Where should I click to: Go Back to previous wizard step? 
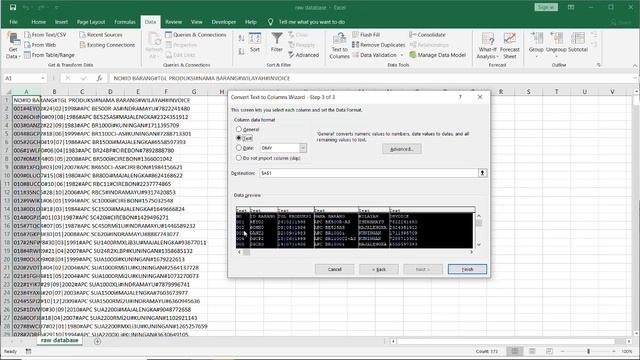(x=379, y=269)
